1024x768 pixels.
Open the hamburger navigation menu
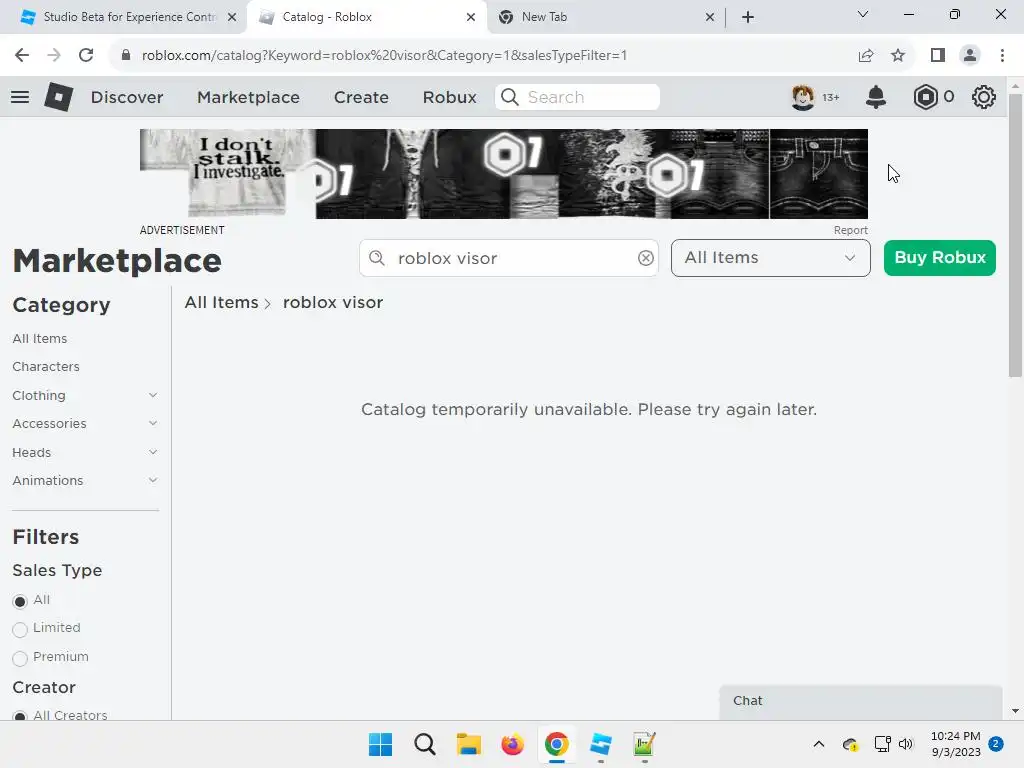point(20,97)
